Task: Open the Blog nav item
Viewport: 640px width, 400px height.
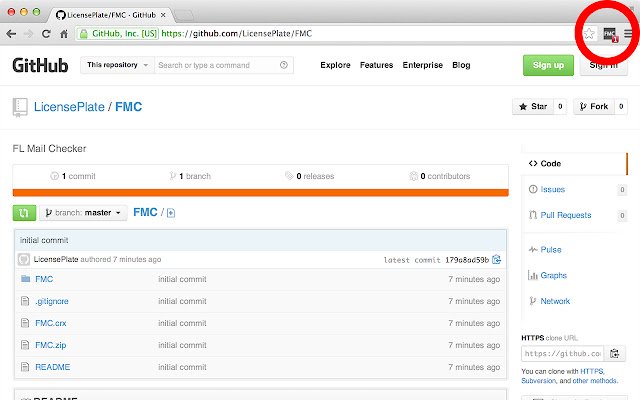Action: coord(461,65)
